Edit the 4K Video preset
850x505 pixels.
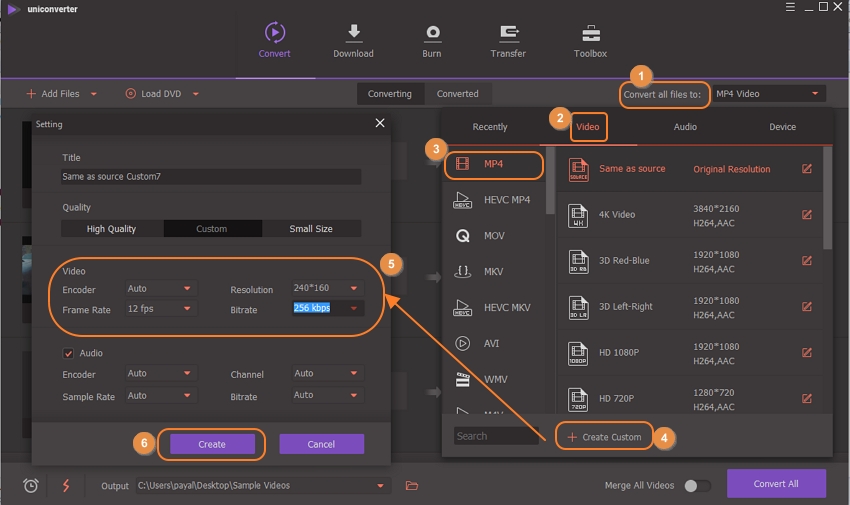pos(807,215)
